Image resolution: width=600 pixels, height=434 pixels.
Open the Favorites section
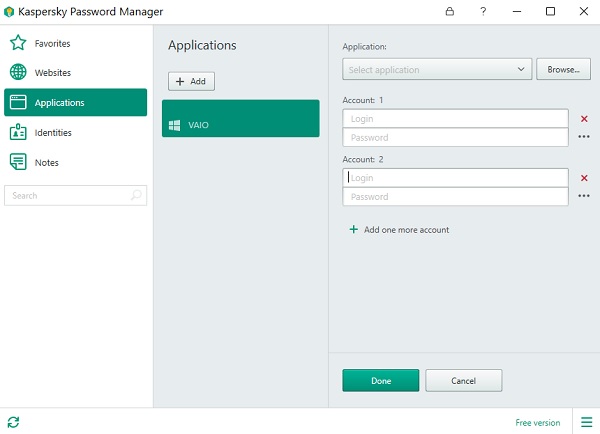(x=52, y=44)
